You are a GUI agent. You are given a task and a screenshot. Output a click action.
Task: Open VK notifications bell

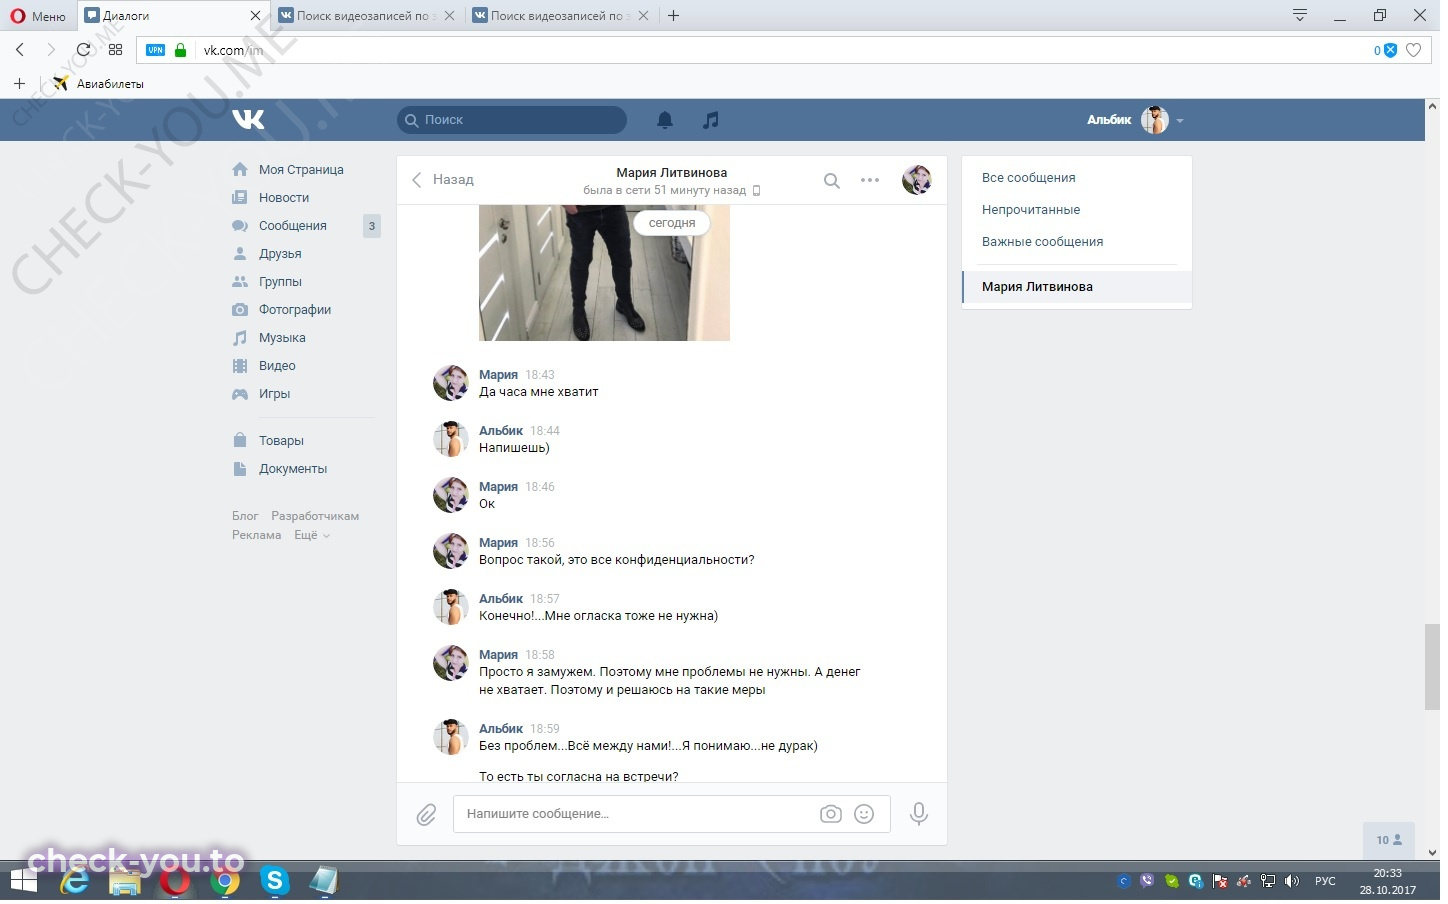click(x=665, y=120)
